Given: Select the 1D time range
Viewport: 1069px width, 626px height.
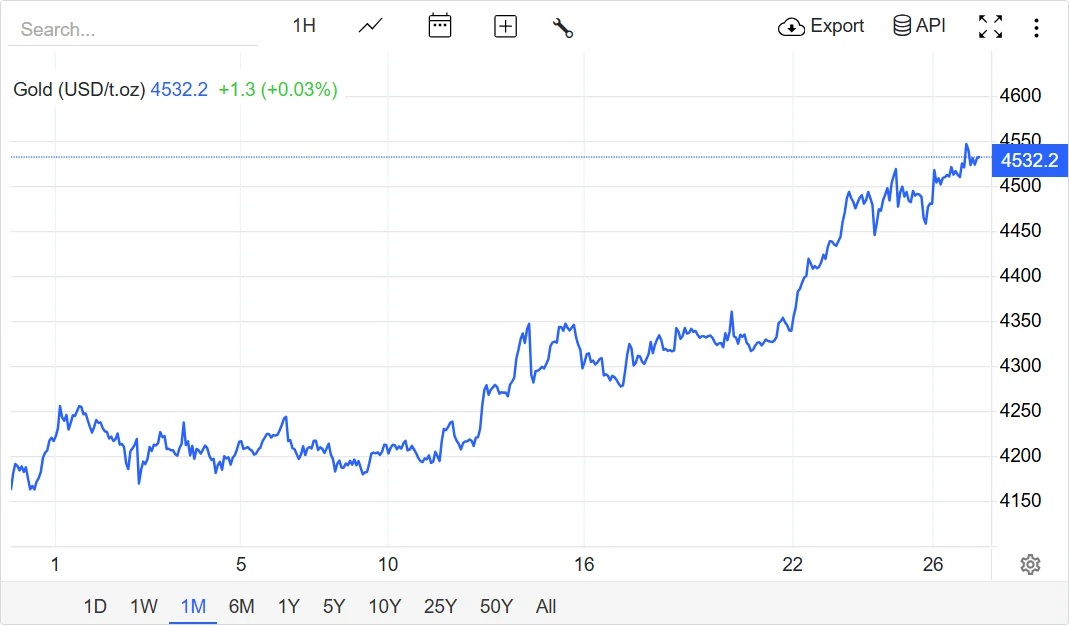Looking at the screenshot, I should (x=95, y=606).
